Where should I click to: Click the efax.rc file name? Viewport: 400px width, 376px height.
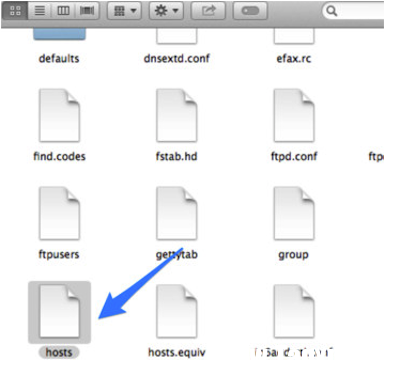[x=294, y=59]
